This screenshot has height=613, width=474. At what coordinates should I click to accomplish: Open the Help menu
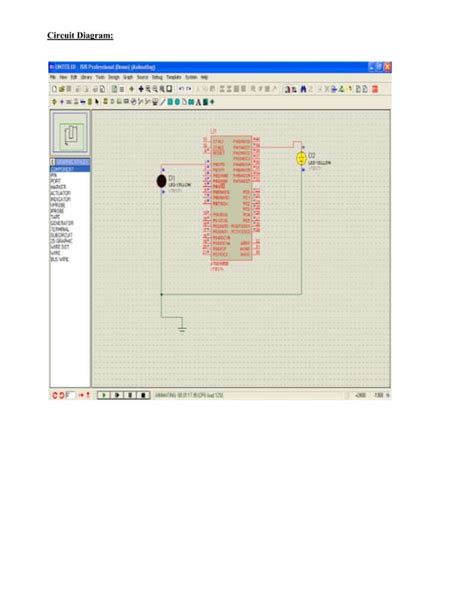click(204, 77)
